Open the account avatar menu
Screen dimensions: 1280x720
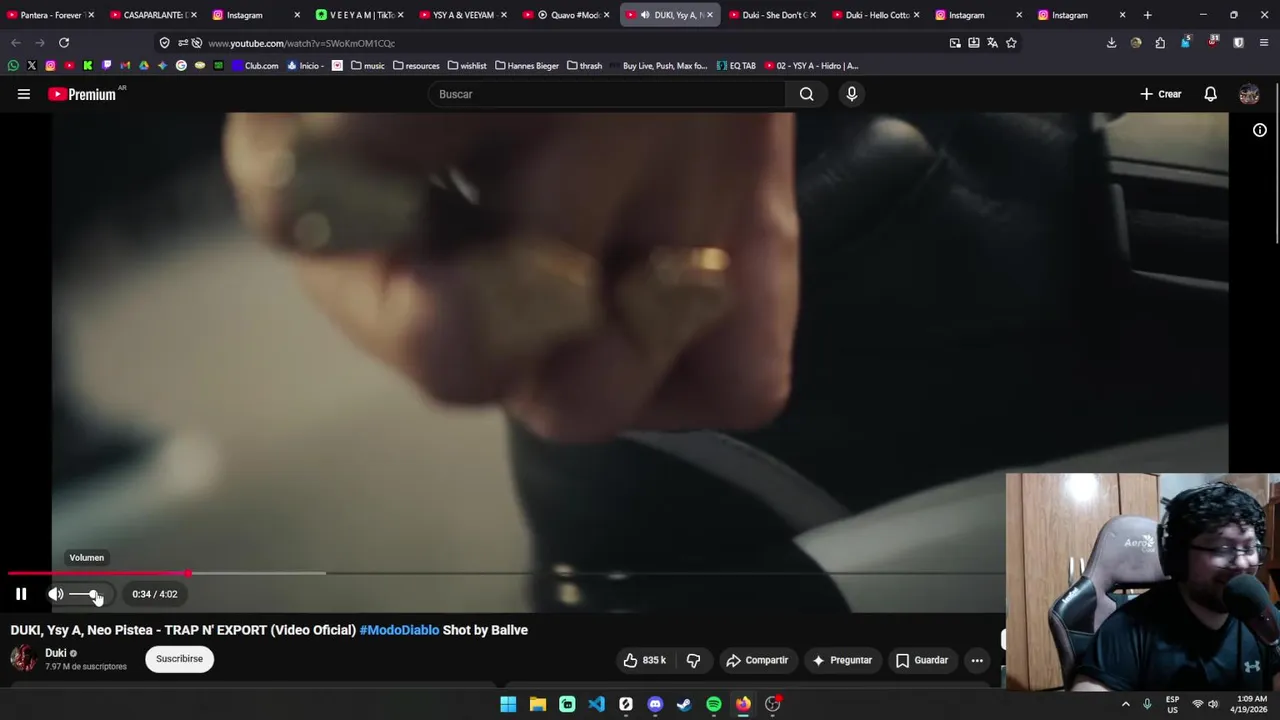pyautogui.click(x=1249, y=94)
